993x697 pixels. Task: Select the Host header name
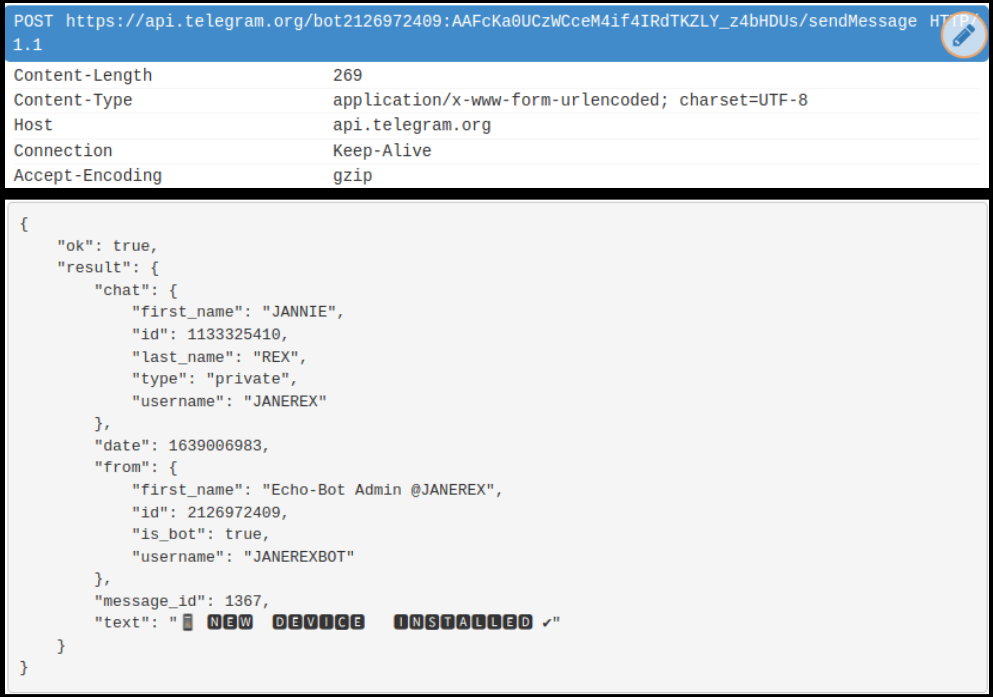click(33, 125)
